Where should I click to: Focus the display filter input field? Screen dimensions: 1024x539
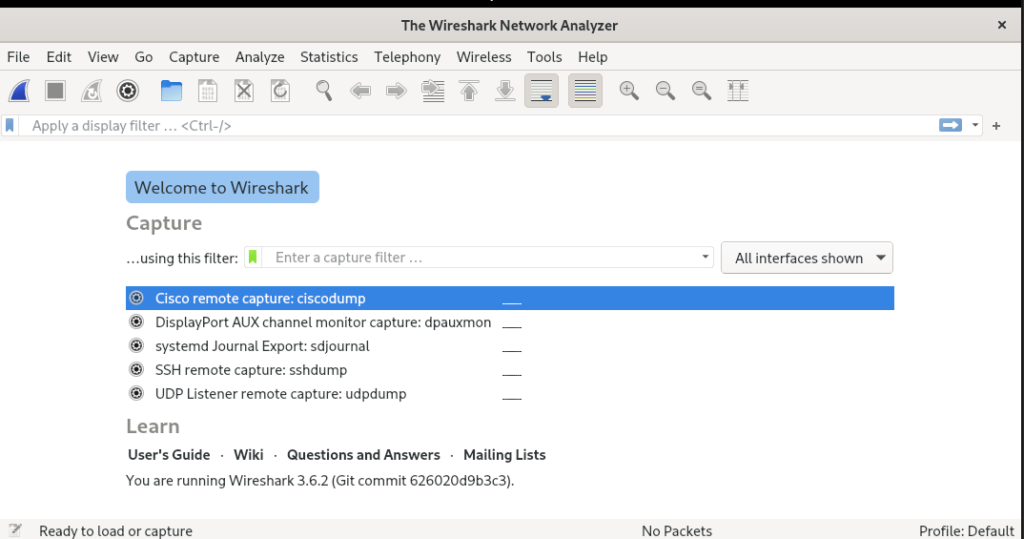click(478, 125)
